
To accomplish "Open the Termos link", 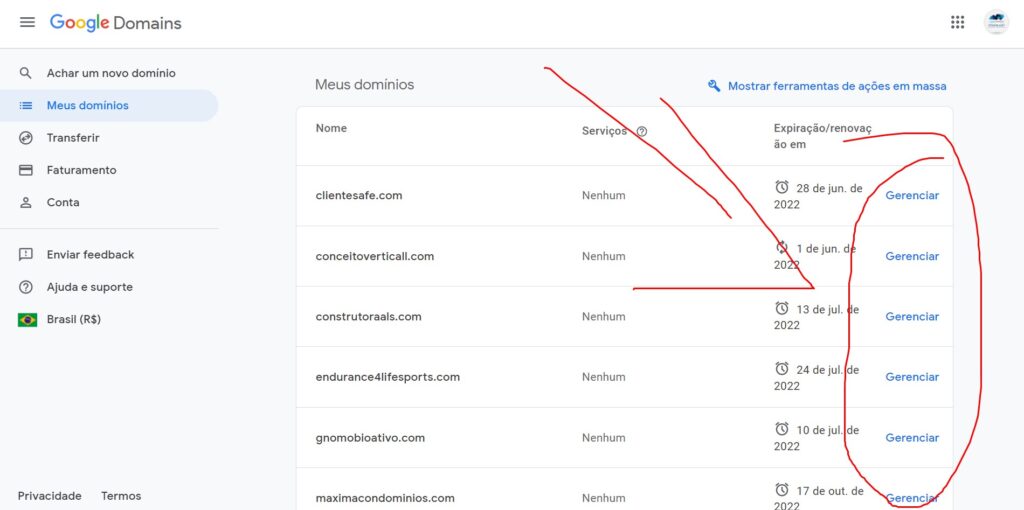I will (121, 496).
